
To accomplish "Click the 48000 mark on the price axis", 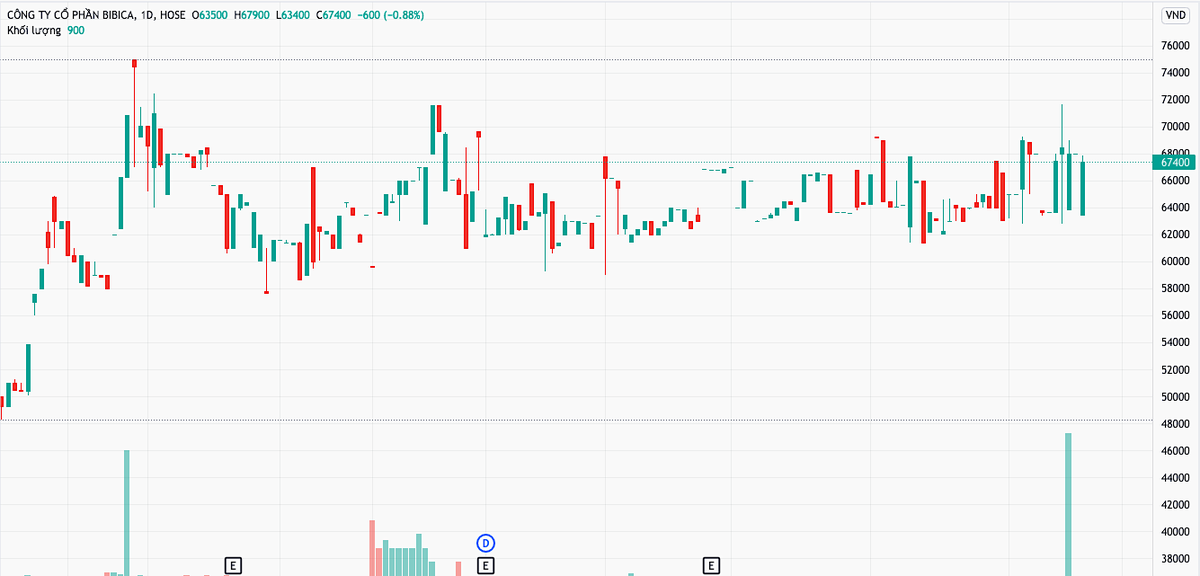I will pos(1174,424).
